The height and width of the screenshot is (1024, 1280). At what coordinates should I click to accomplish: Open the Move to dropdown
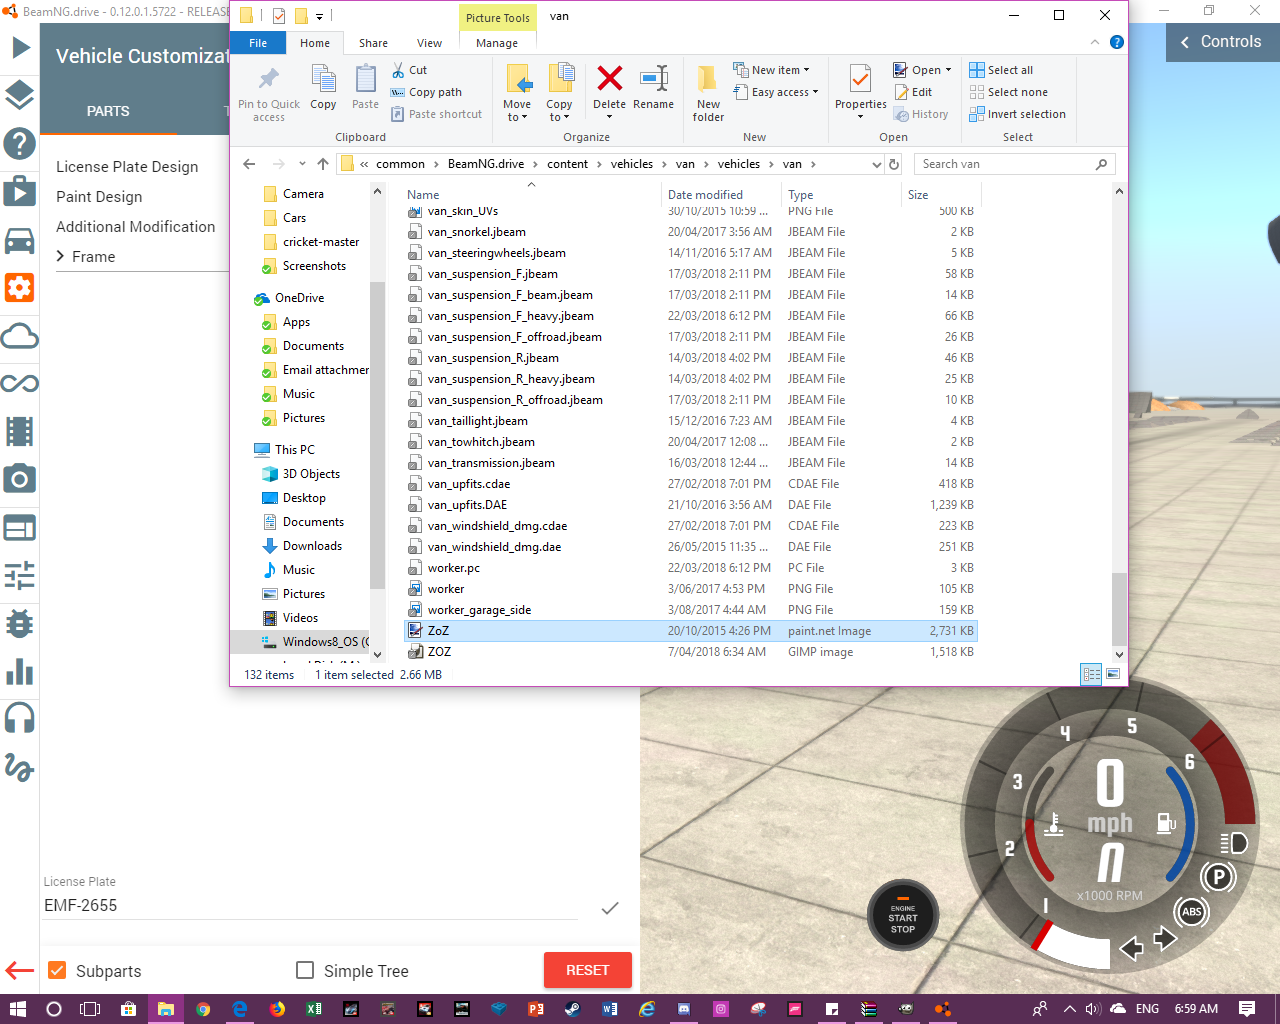[x=517, y=93]
